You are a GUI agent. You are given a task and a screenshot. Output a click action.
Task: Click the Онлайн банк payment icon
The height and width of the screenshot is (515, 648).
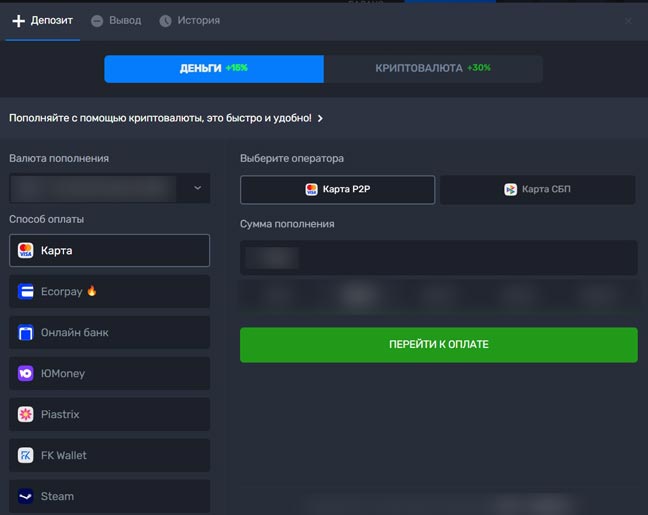click(26, 332)
